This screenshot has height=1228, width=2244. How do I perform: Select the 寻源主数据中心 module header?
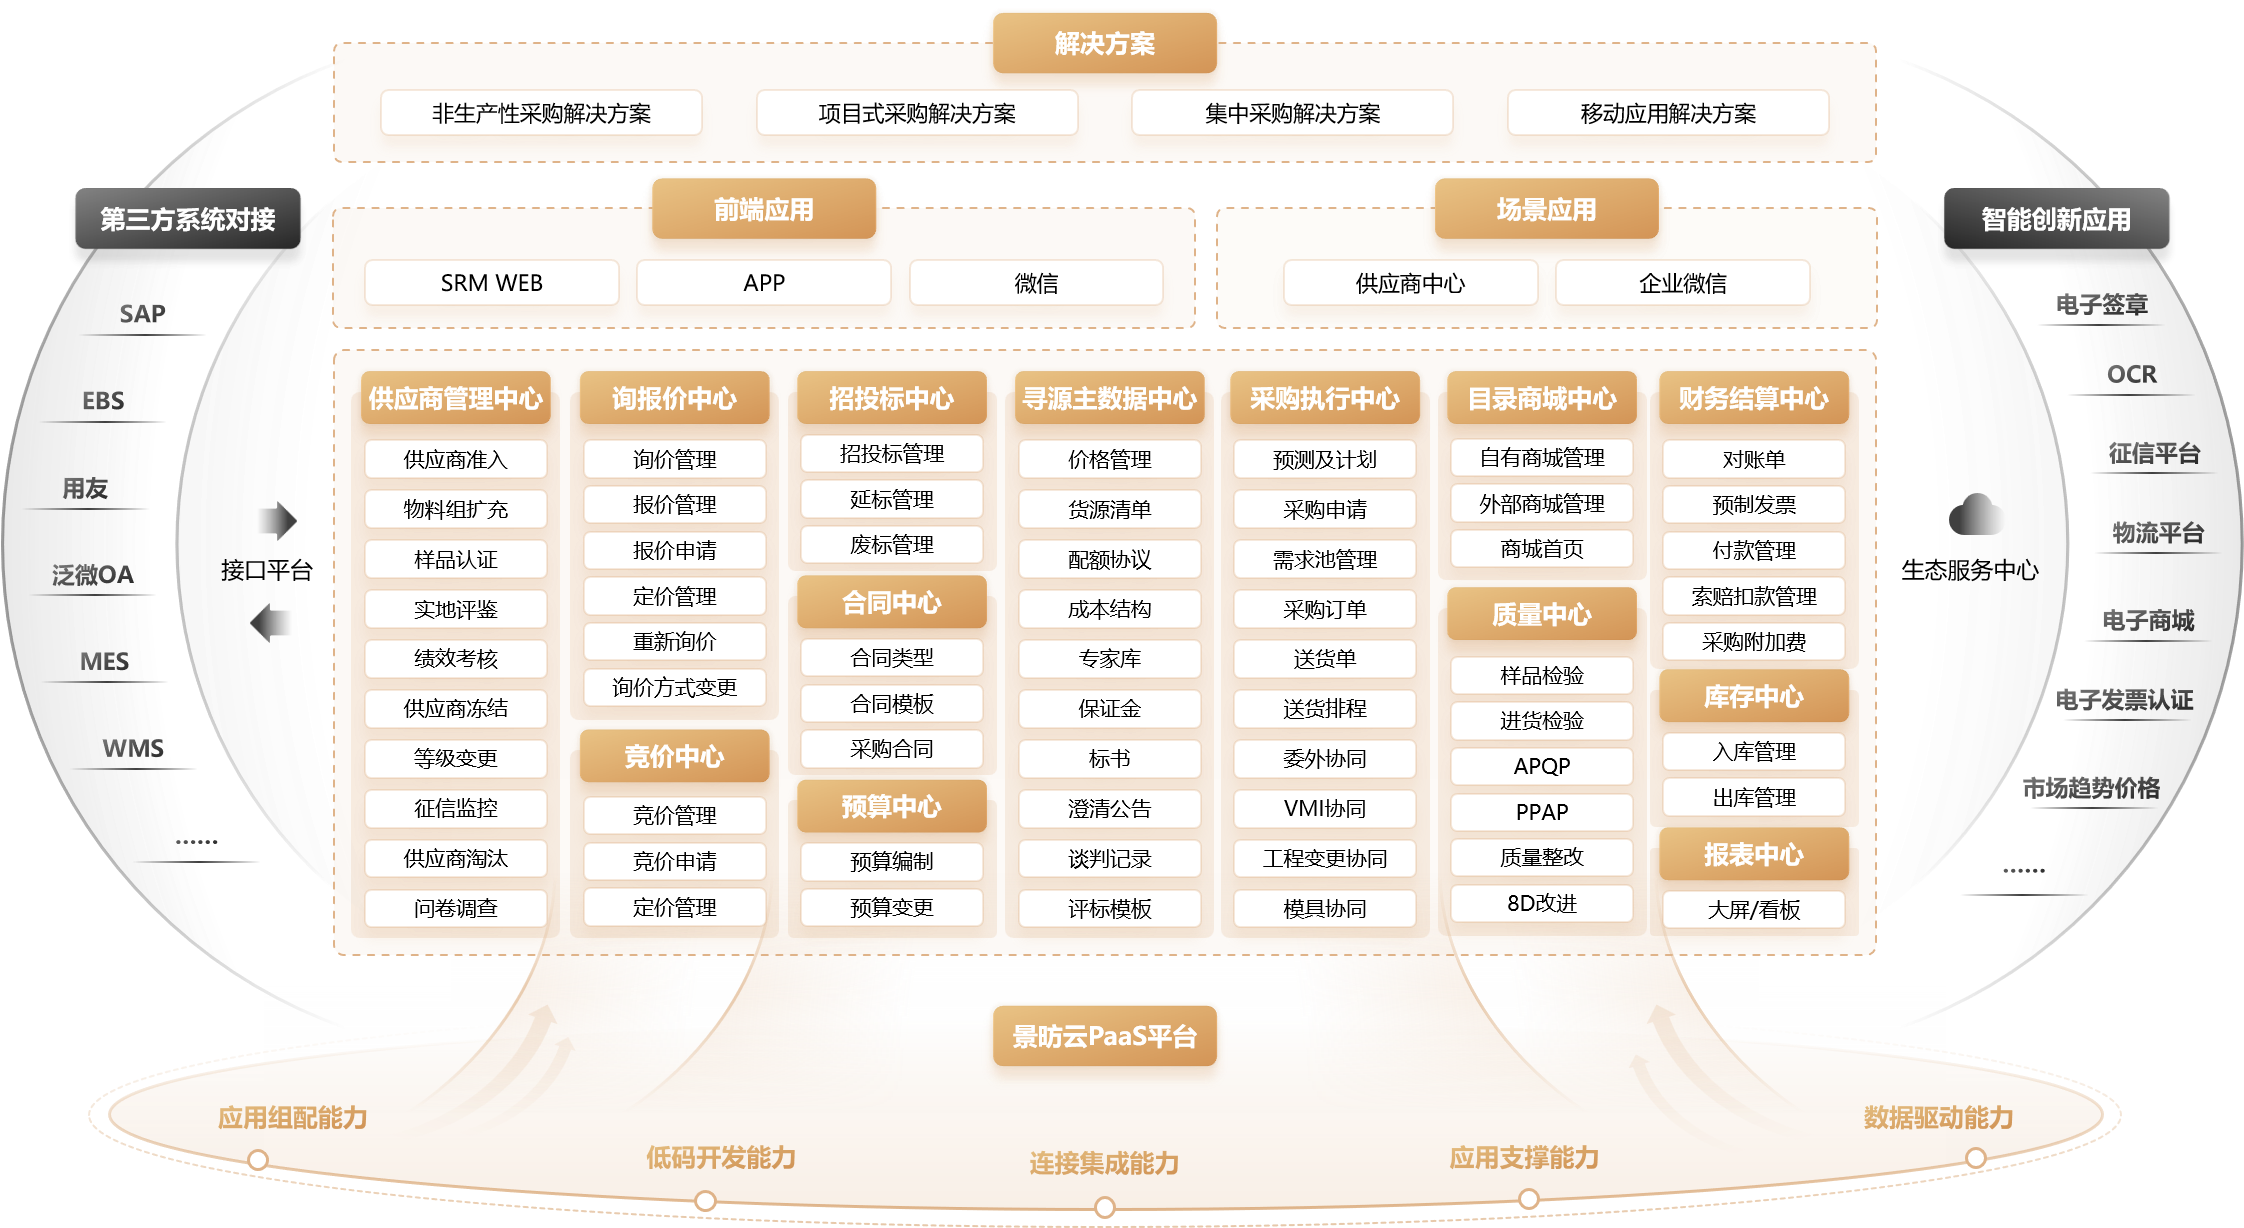point(1110,398)
